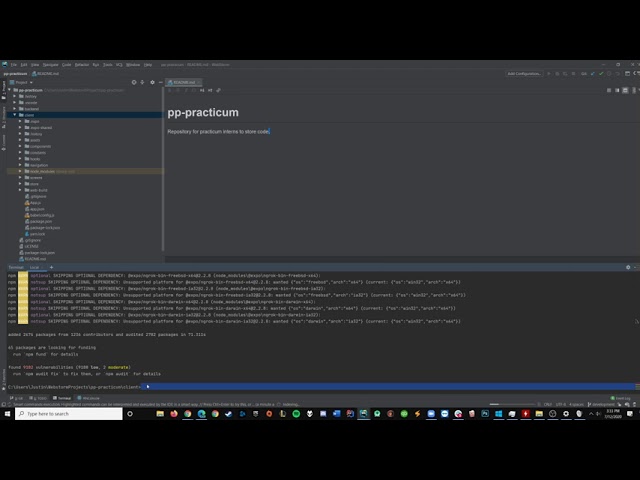
Task: Open Spotify from the taskbar
Action: [x=296, y=414]
